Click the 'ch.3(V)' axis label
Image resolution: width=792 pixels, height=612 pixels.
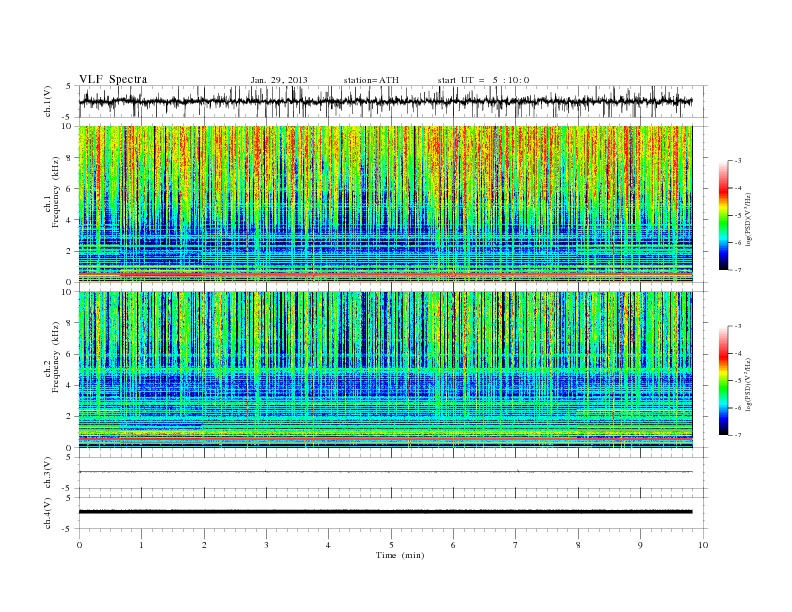[48, 473]
